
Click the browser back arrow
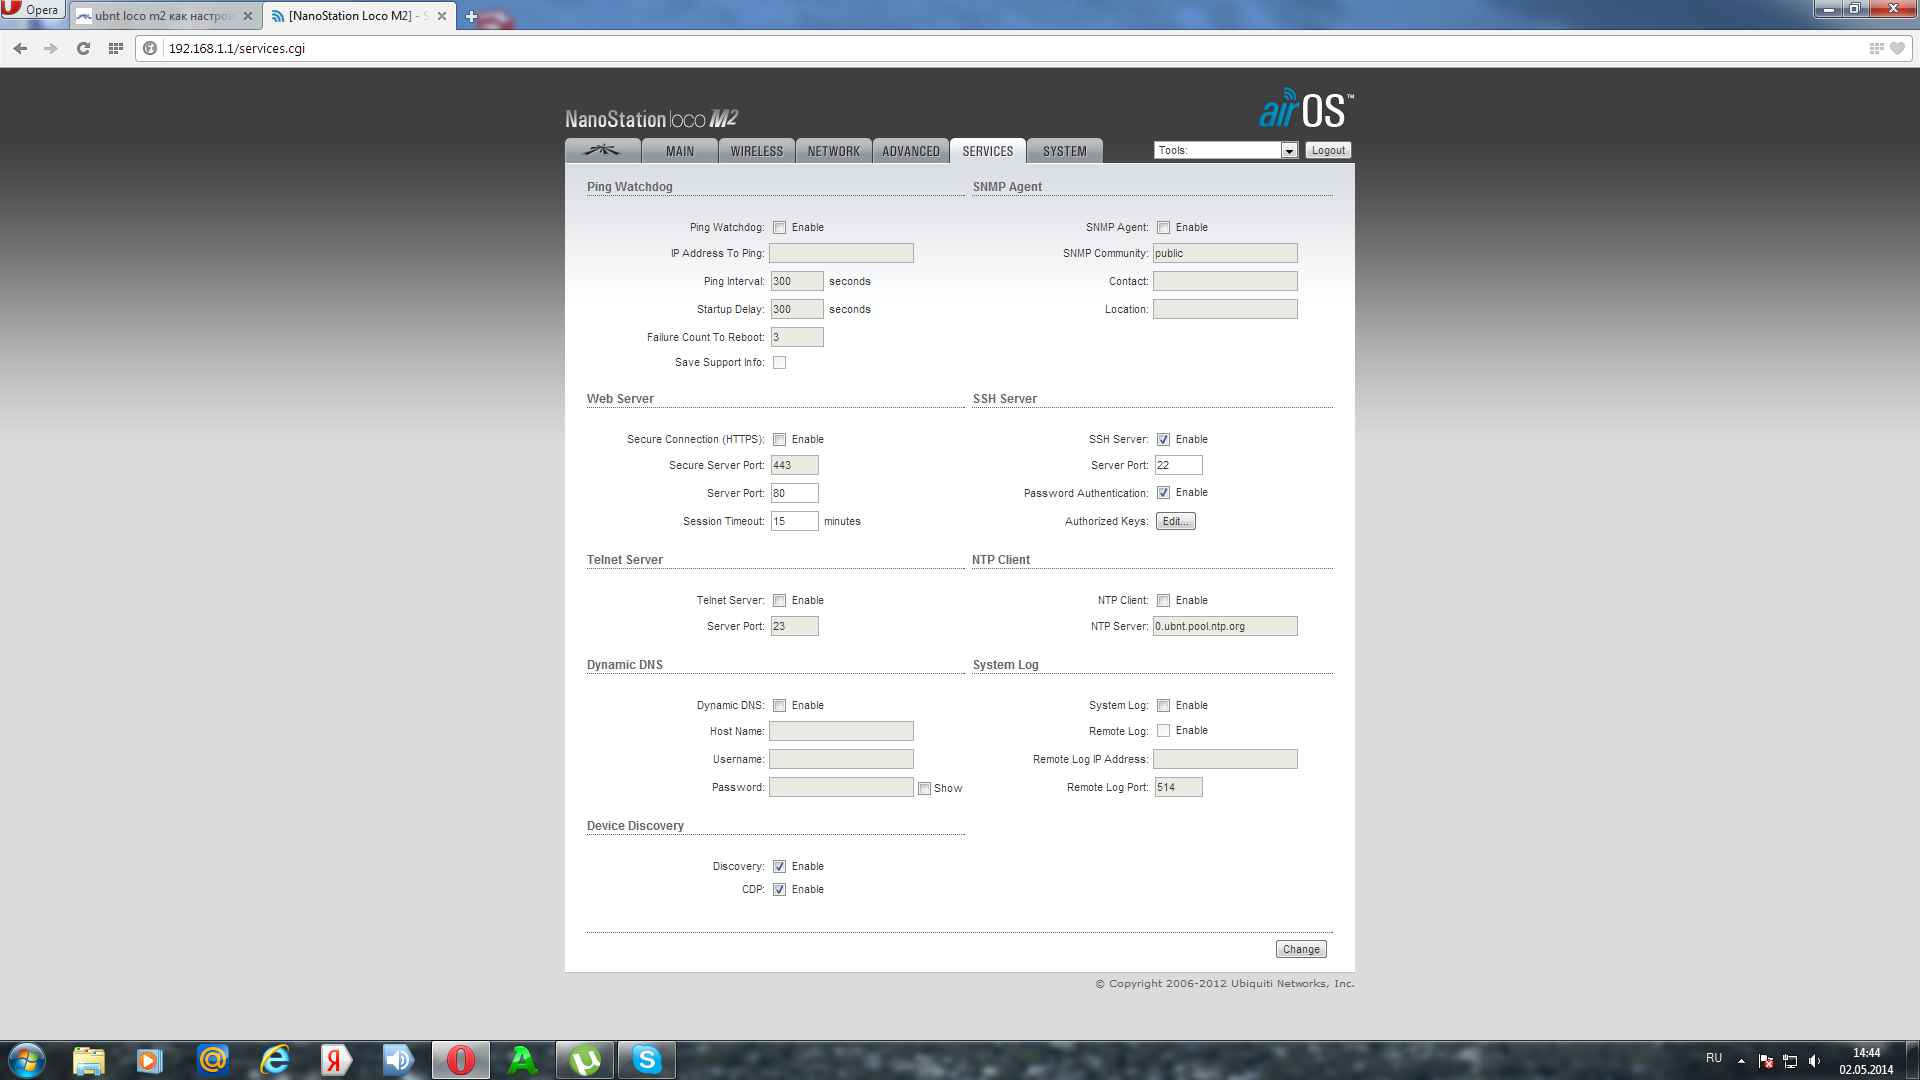(20, 48)
